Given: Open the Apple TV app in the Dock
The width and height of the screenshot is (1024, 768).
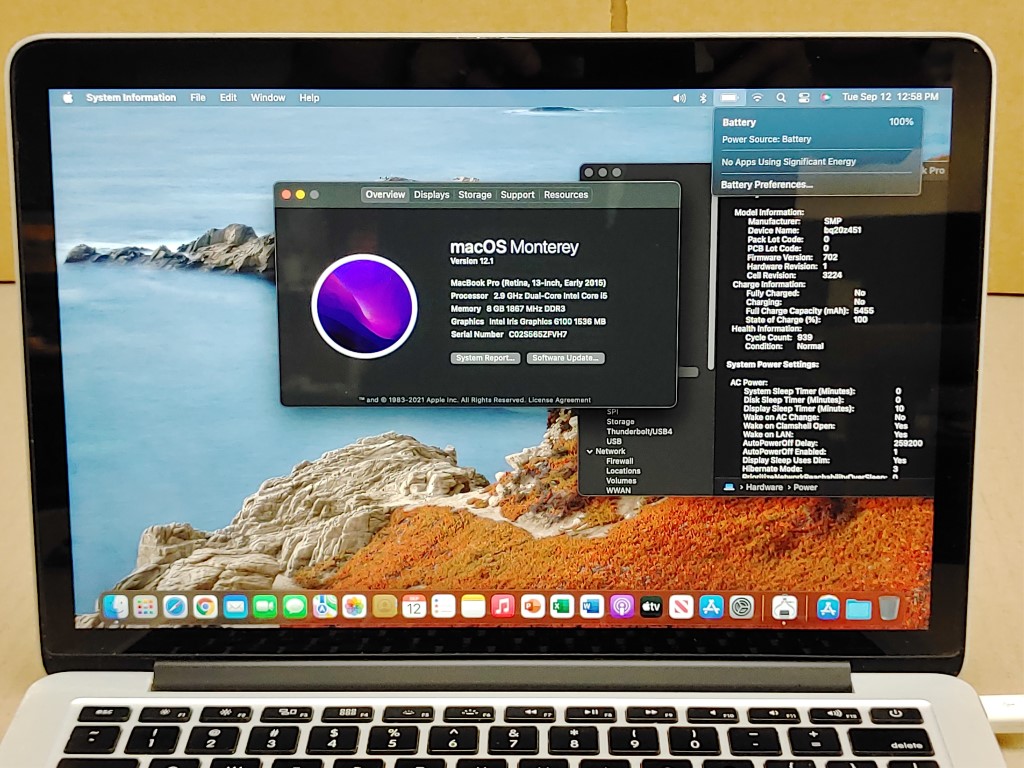Looking at the screenshot, I should click(651, 607).
